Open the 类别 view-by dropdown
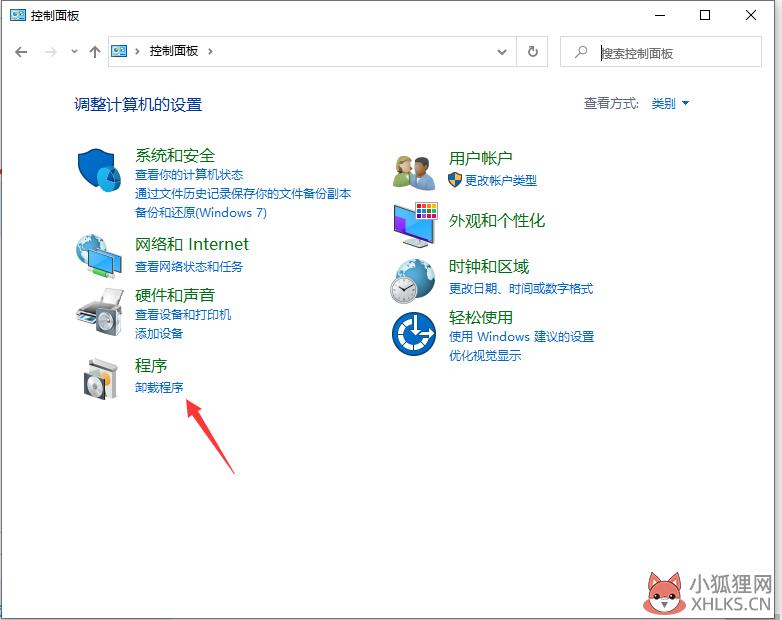The height and width of the screenshot is (620, 782). [x=670, y=103]
